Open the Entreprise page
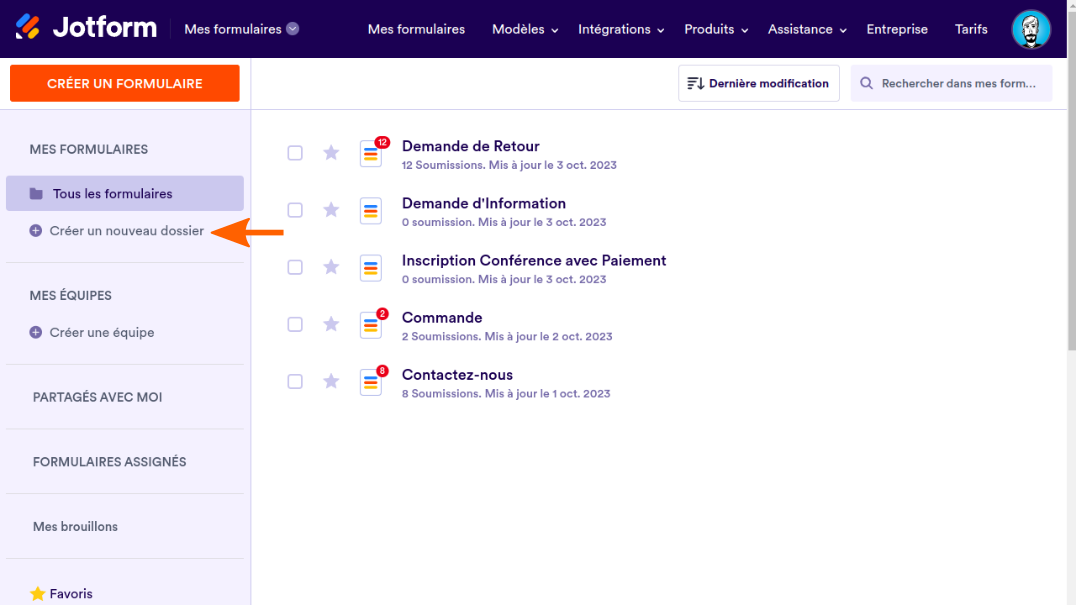 tap(897, 29)
